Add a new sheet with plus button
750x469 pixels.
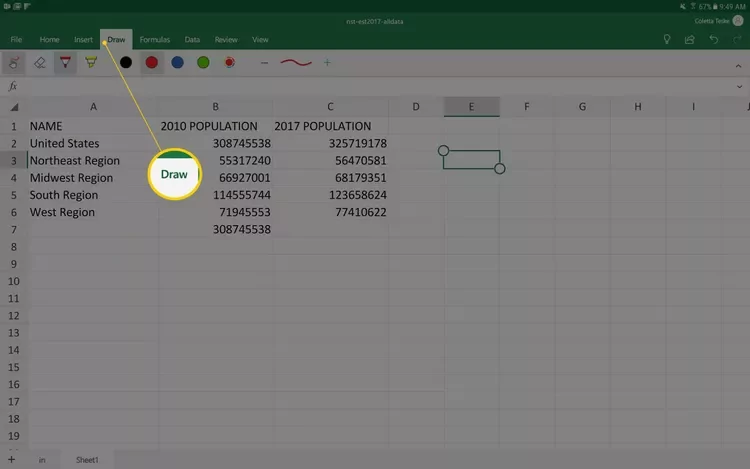coord(12,459)
